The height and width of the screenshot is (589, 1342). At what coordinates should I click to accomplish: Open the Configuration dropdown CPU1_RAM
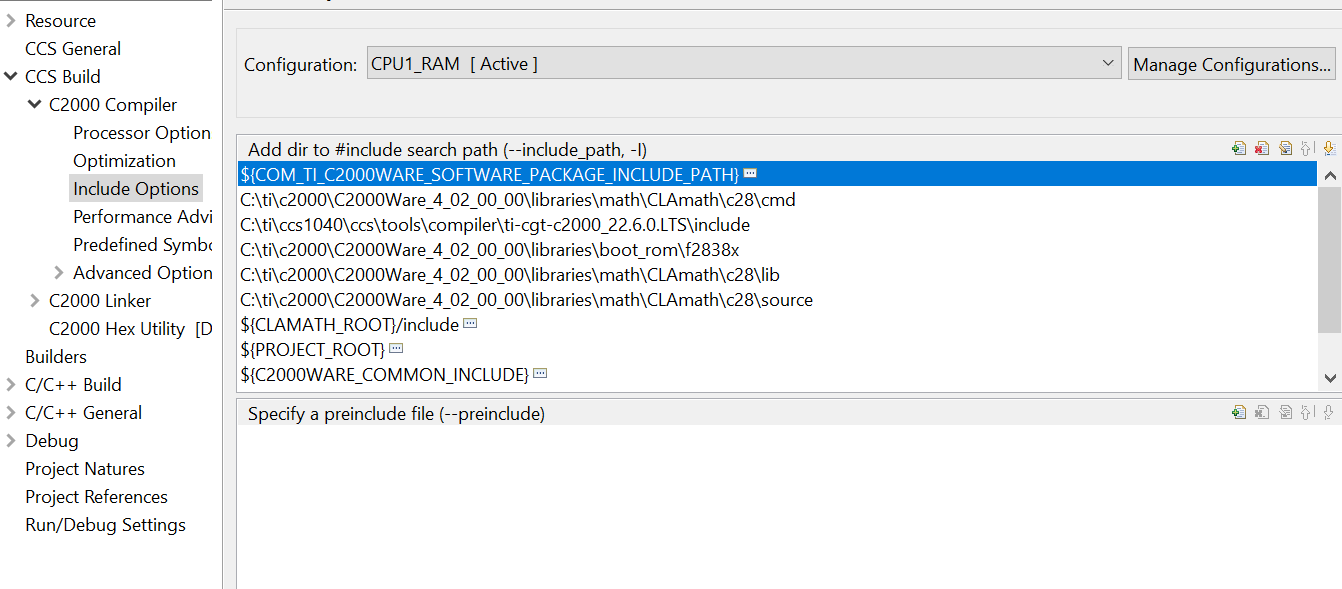tap(744, 64)
